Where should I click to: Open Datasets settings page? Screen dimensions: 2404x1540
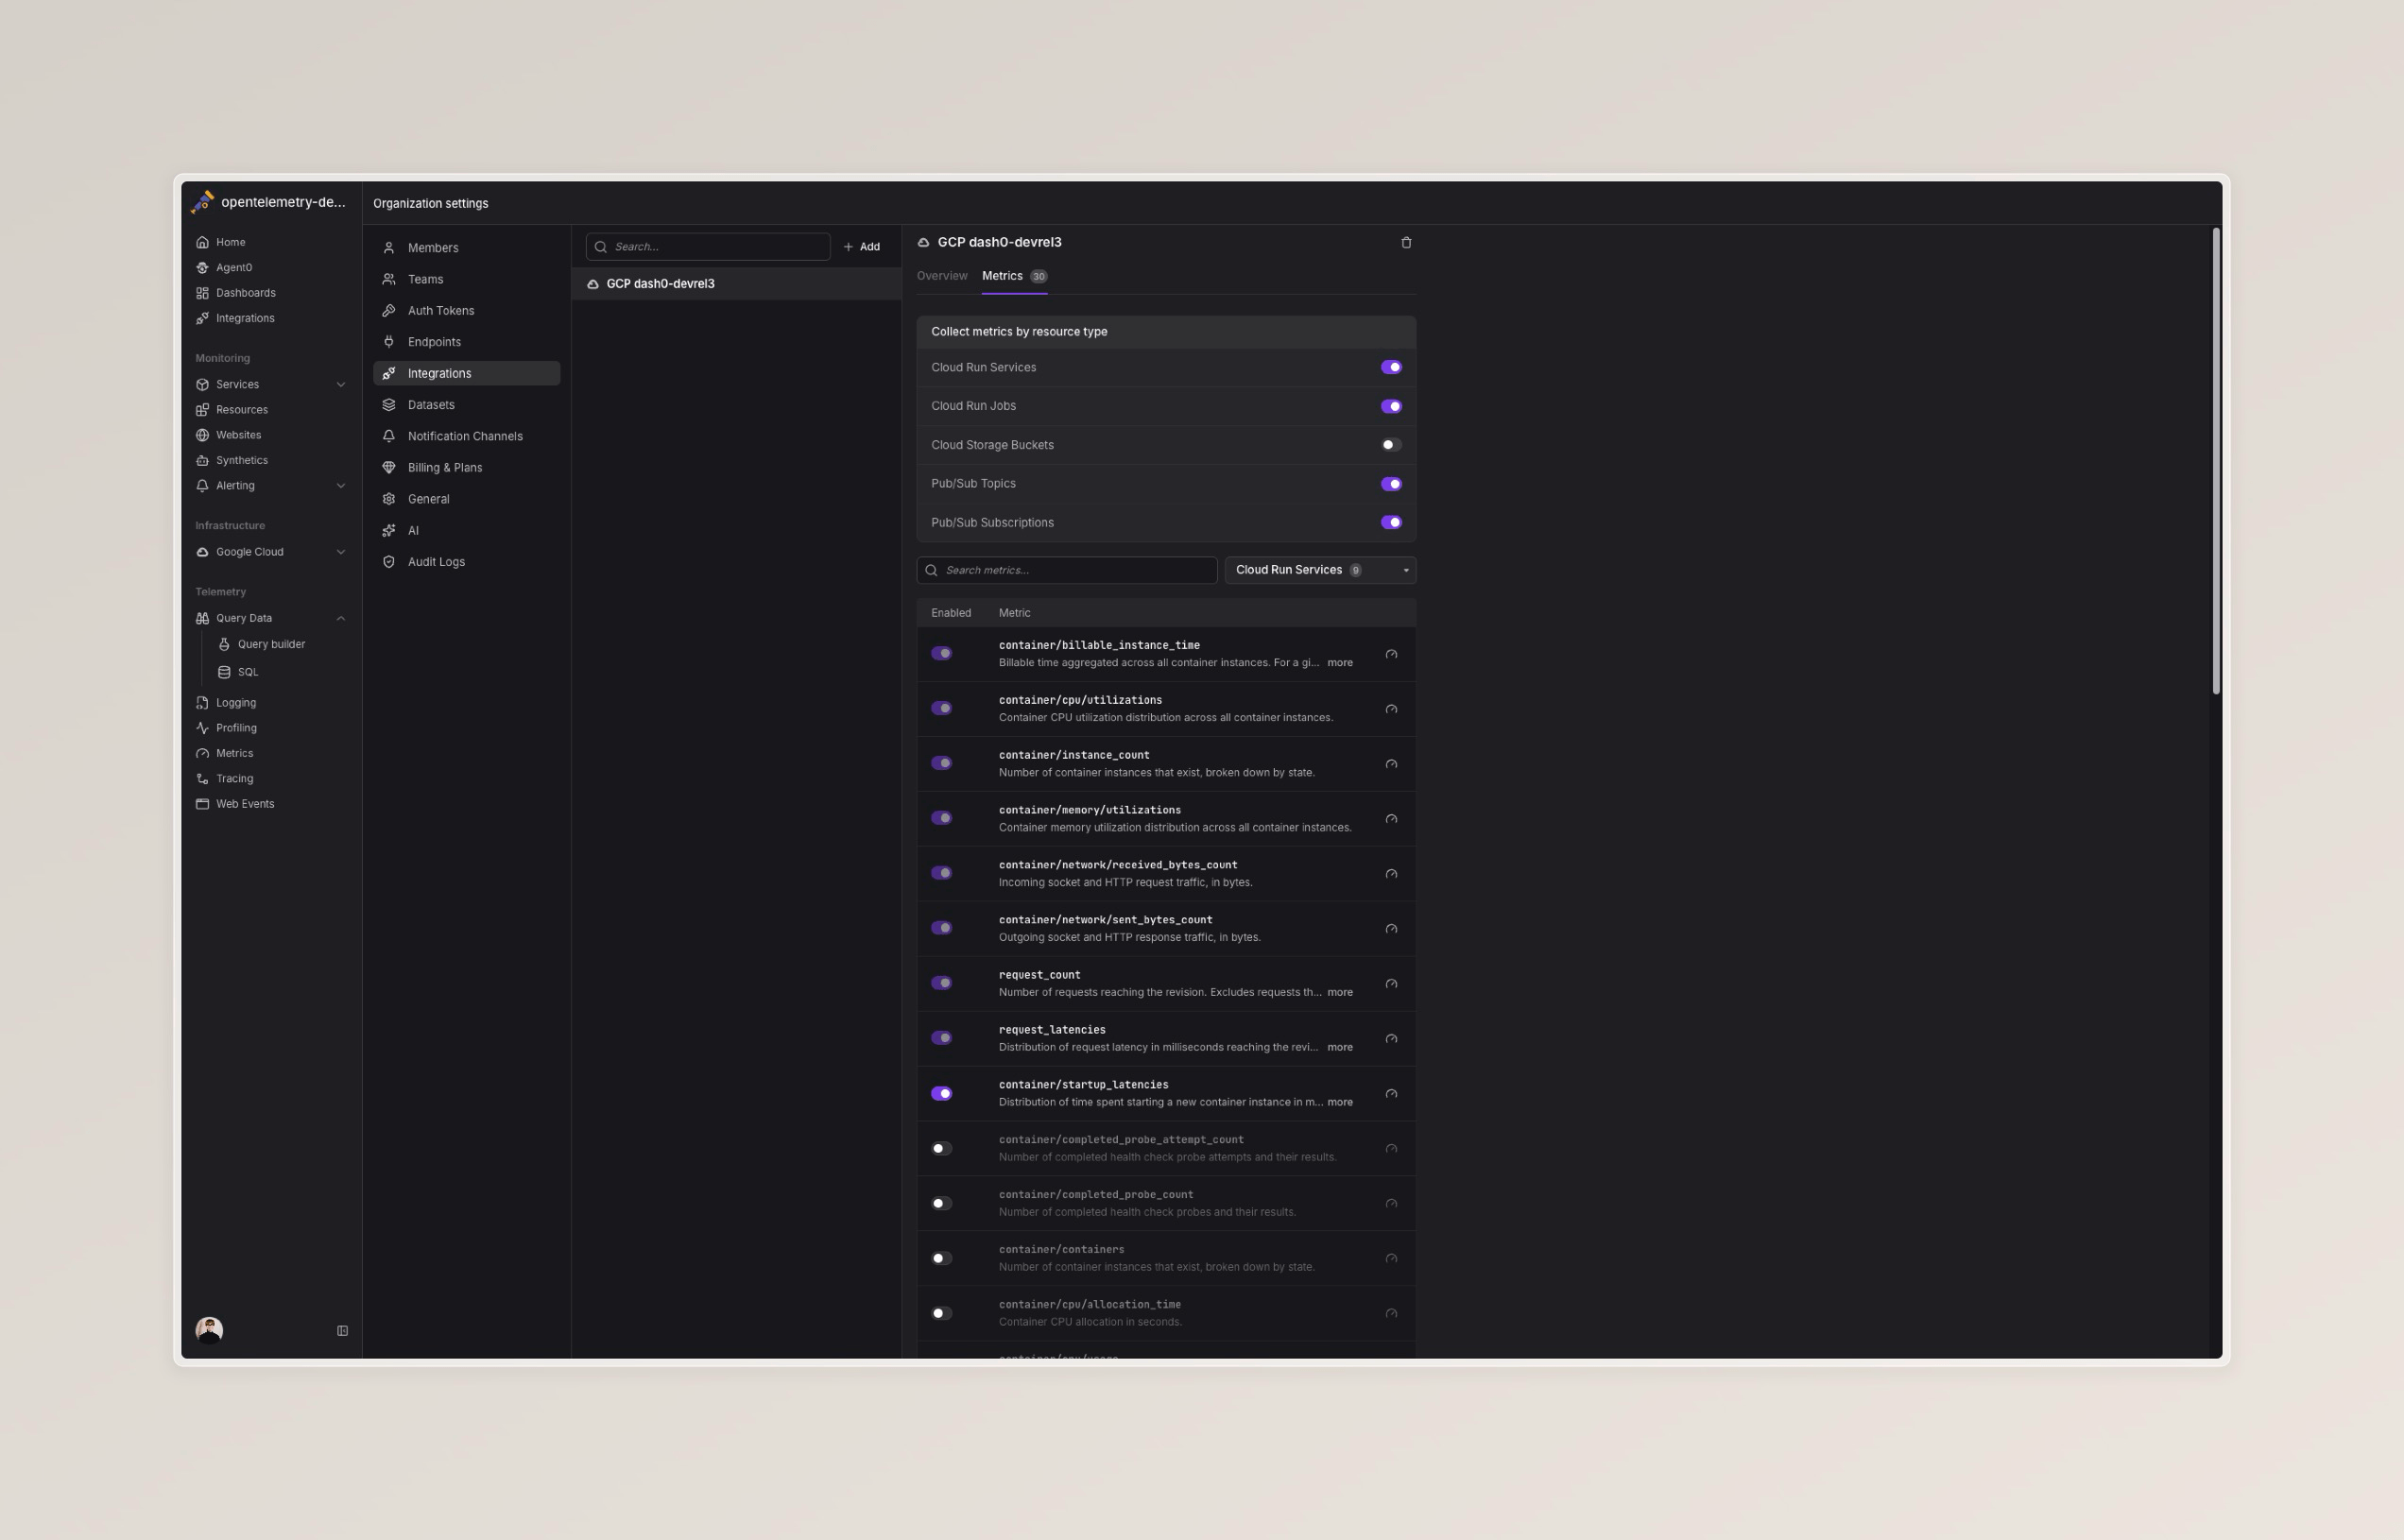point(466,405)
